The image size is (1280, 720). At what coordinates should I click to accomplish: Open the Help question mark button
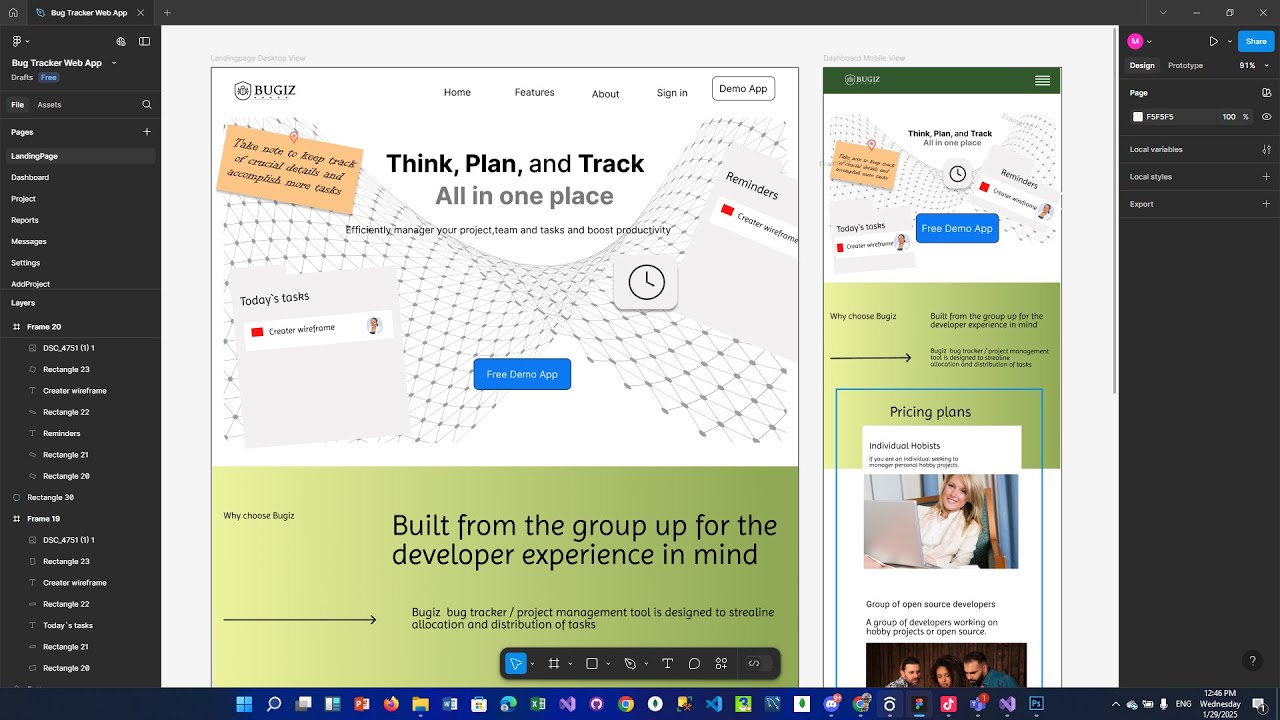point(1252,661)
